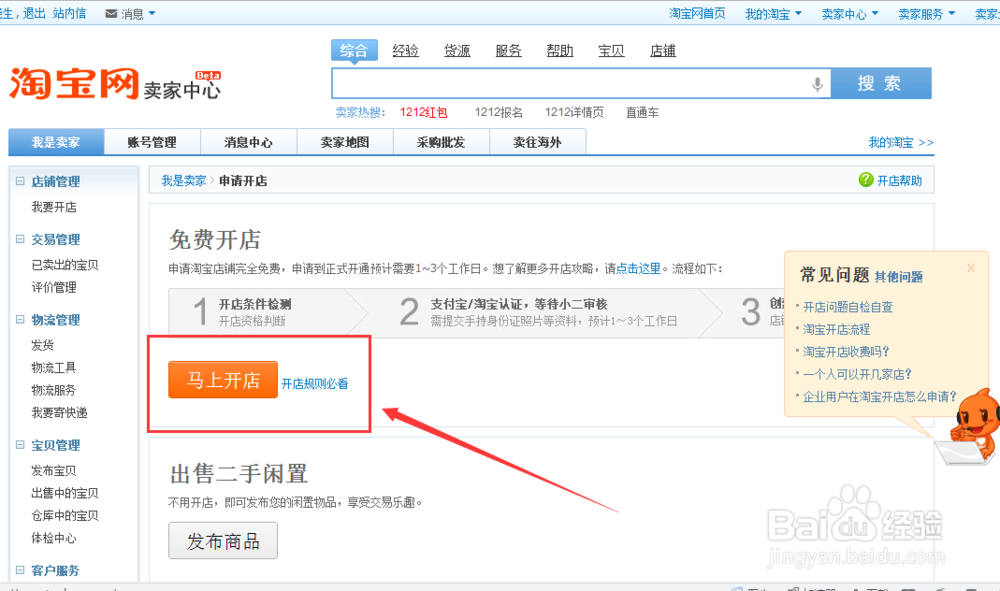1000x591 pixels.
Task: Open the 账号管理 navigation tab
Action: point(152,142)
